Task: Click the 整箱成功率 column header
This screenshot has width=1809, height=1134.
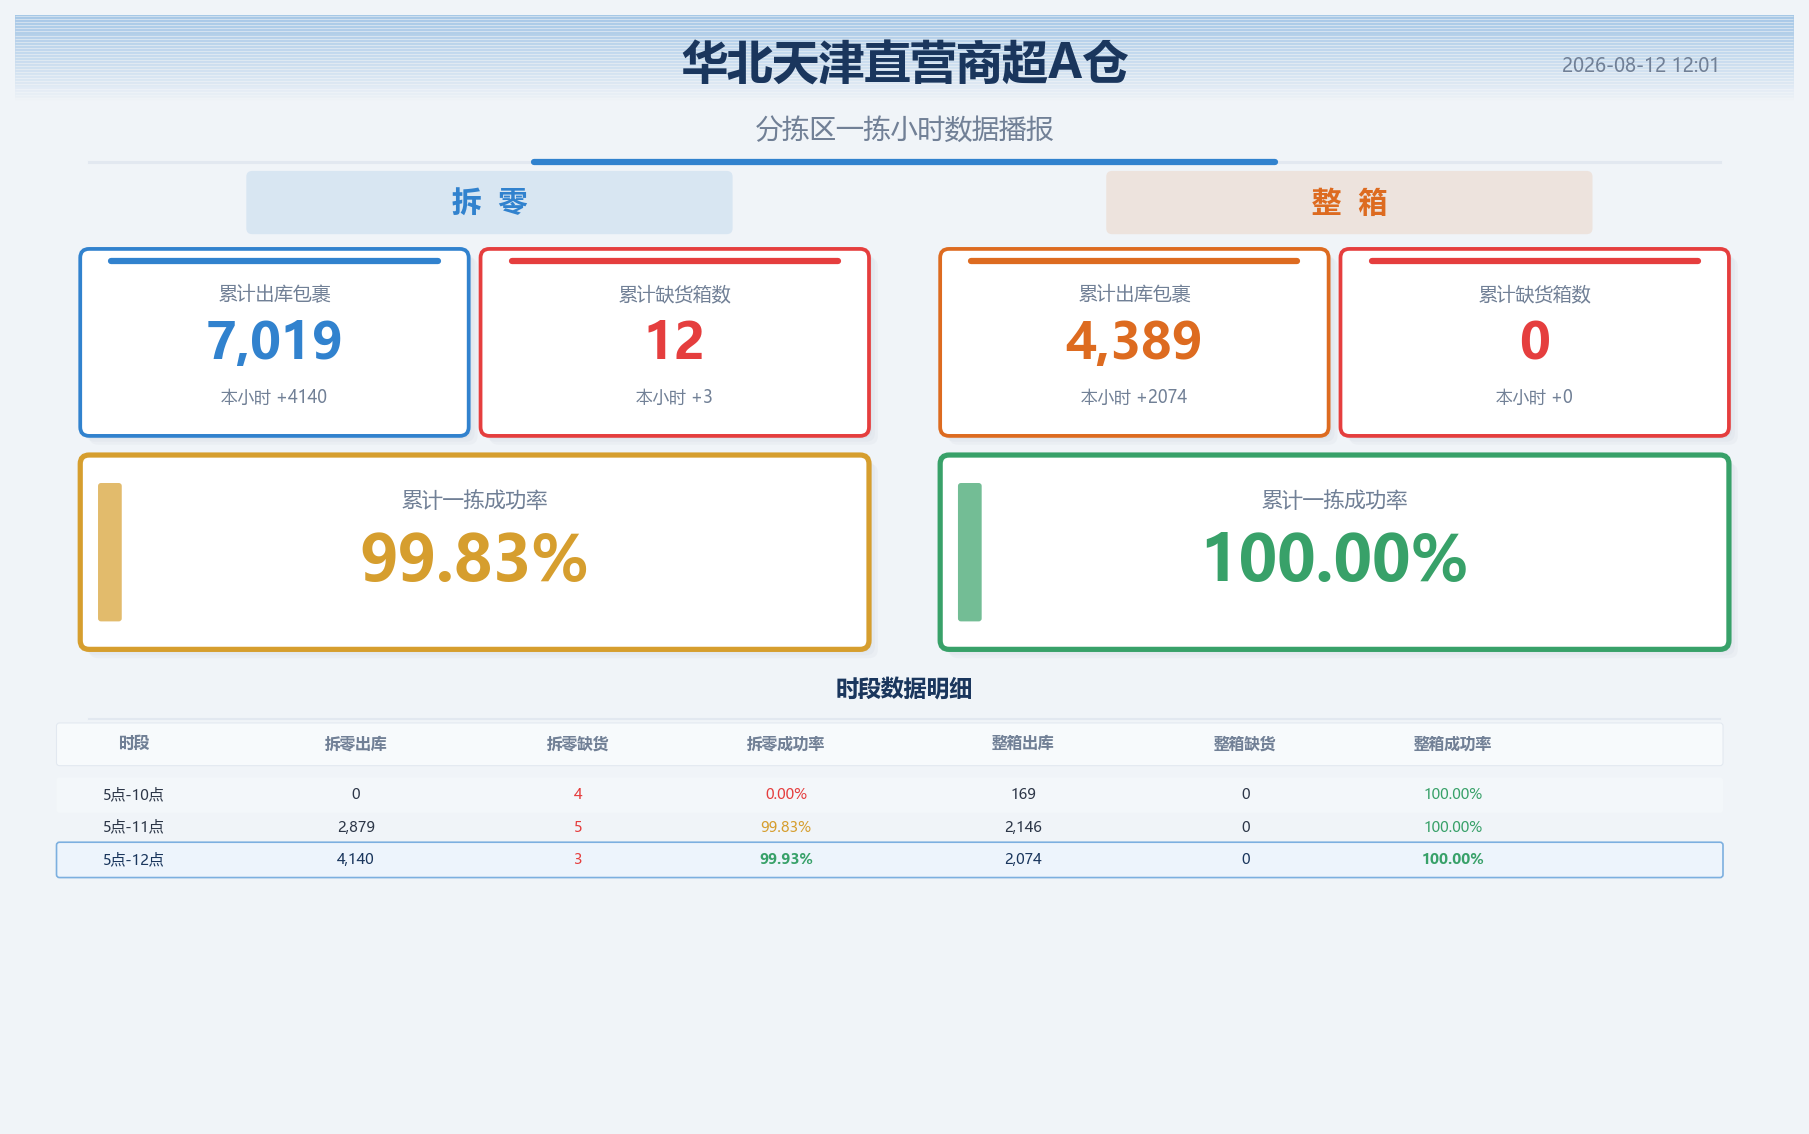Action: click(1453, 743)
